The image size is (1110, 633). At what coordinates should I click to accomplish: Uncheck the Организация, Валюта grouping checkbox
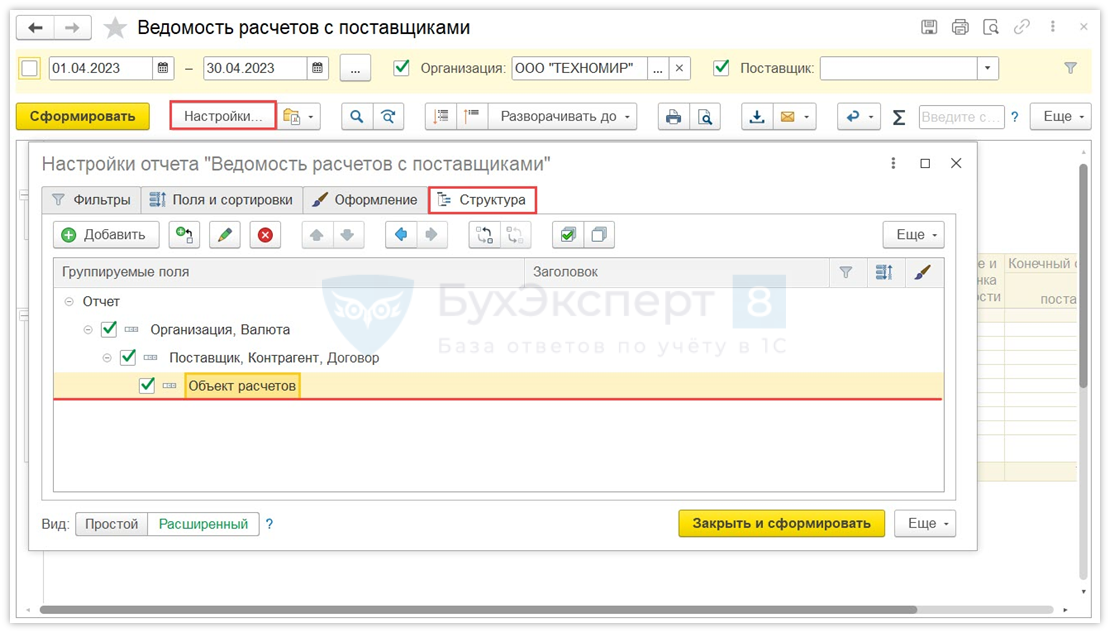[x=109, y=329]
